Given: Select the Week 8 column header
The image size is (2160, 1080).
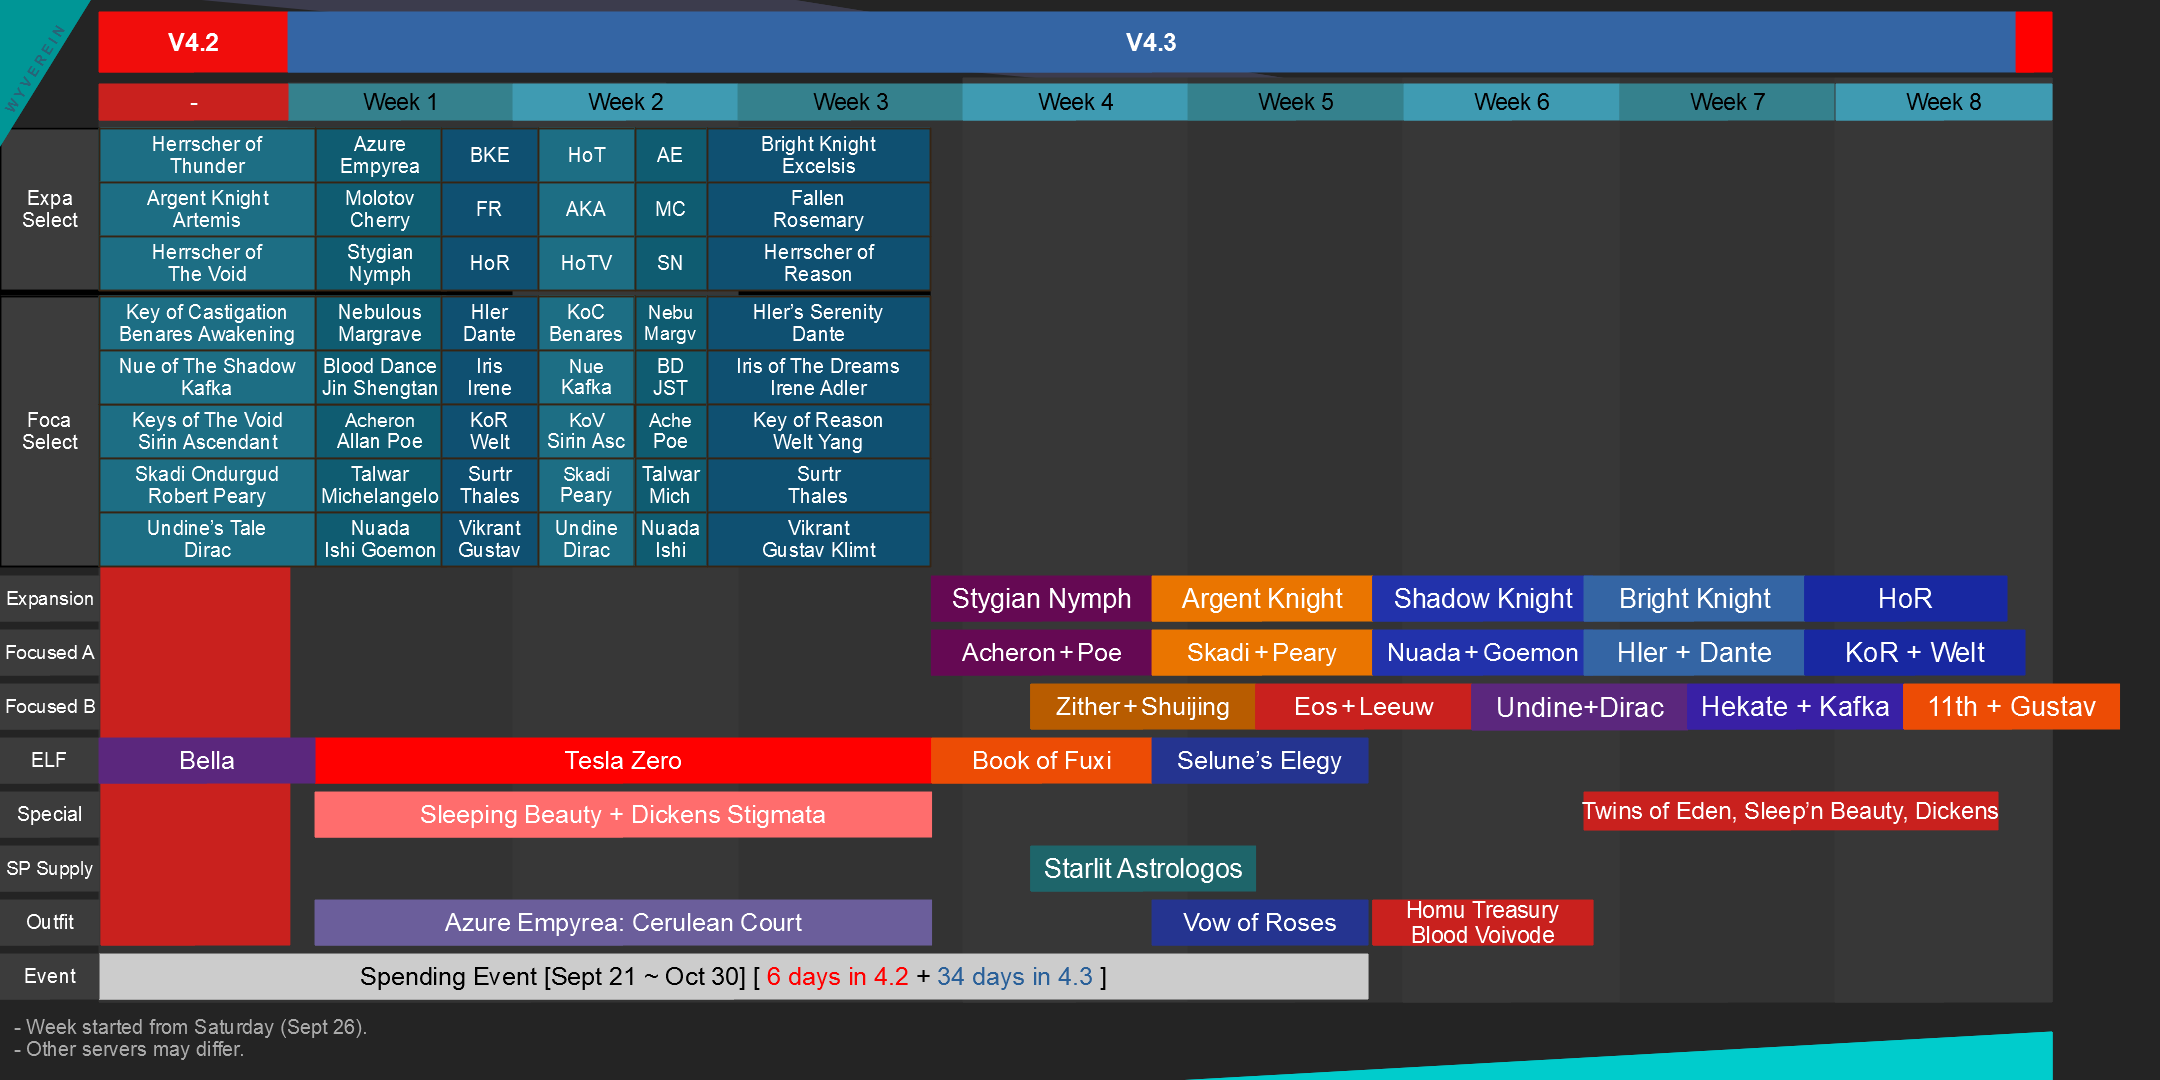Looking at the screenshot, I should pos(1943,102).
